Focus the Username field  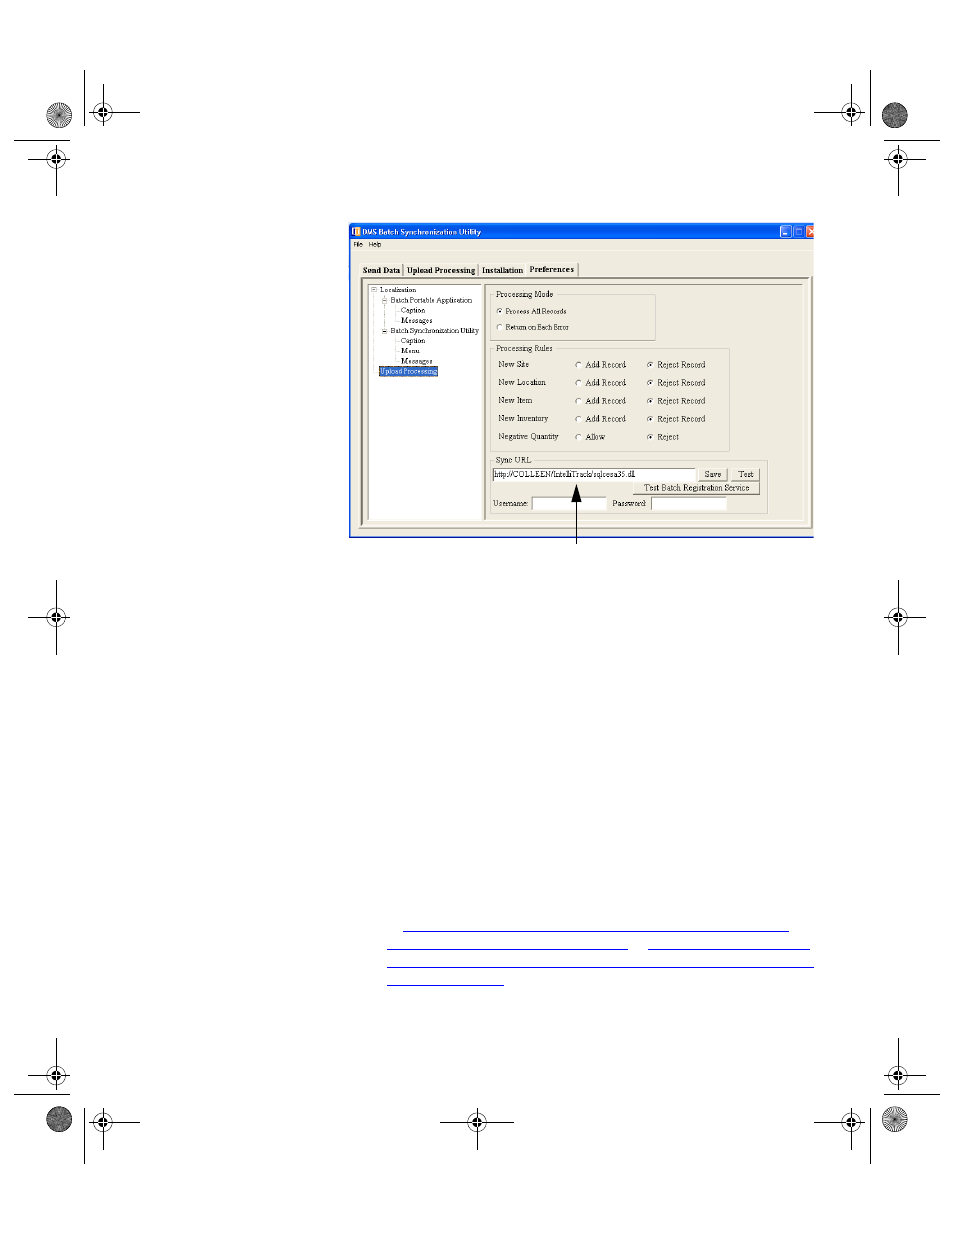[569, 504]
